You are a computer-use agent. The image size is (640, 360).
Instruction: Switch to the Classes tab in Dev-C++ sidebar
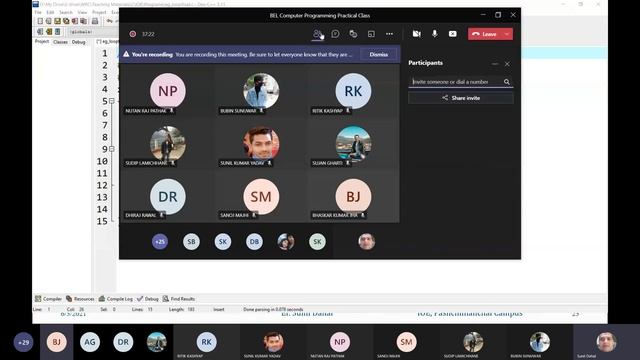click(60, 42)
